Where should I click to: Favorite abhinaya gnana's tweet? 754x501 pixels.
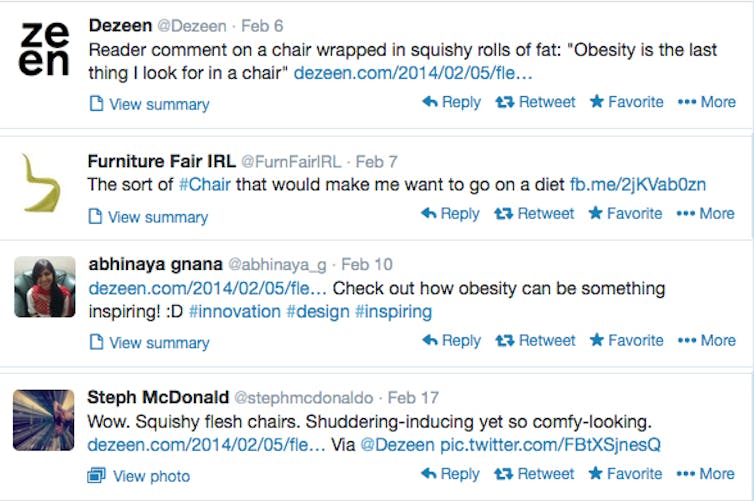(x=626, y=340)
